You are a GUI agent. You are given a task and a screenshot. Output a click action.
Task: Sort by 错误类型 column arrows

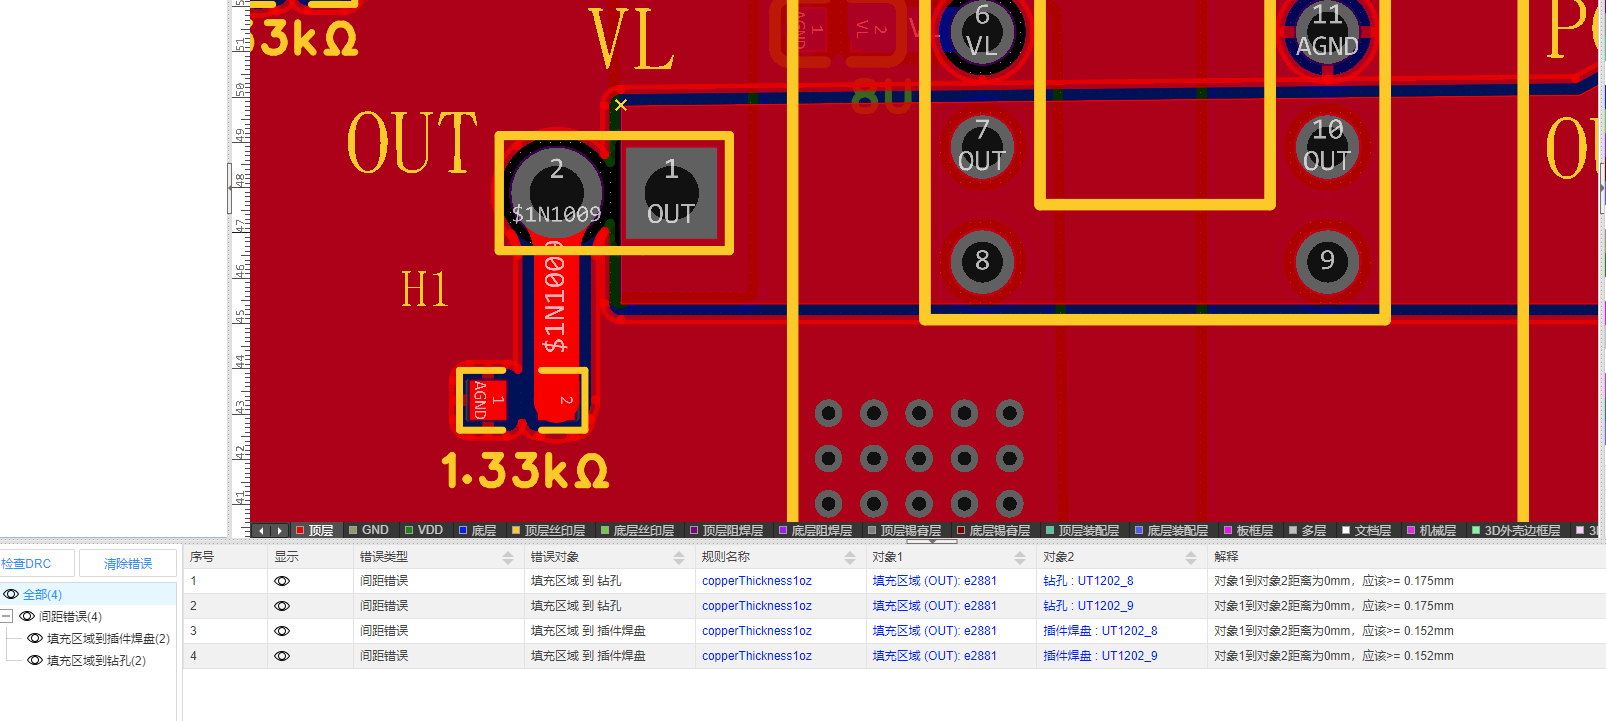508,558
